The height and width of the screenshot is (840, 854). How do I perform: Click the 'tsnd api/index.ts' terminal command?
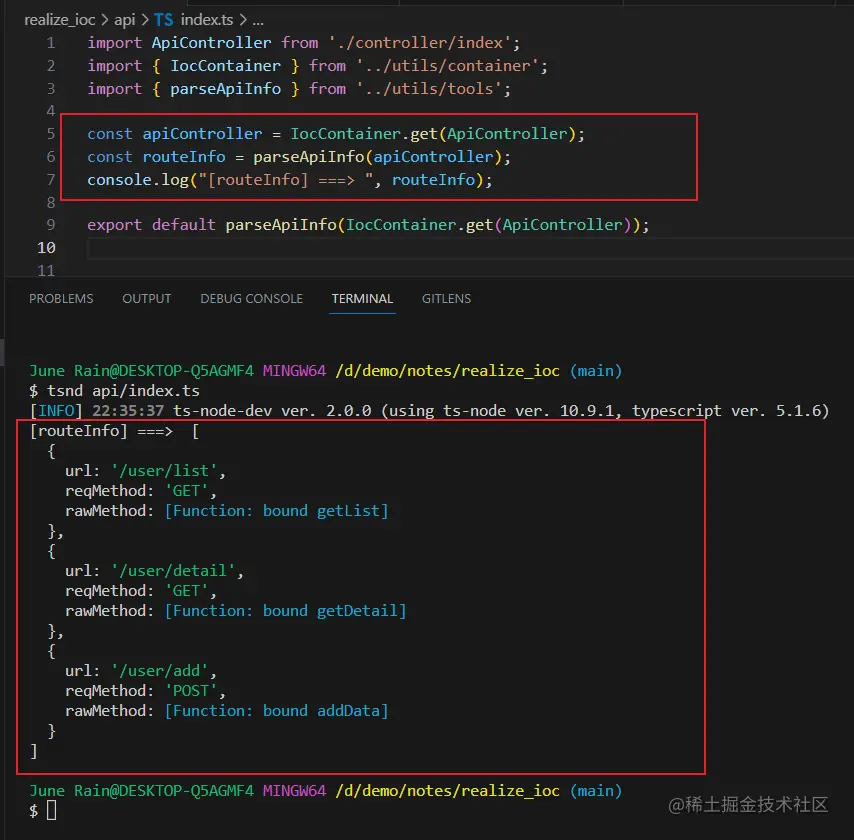(x=123, y=391)
